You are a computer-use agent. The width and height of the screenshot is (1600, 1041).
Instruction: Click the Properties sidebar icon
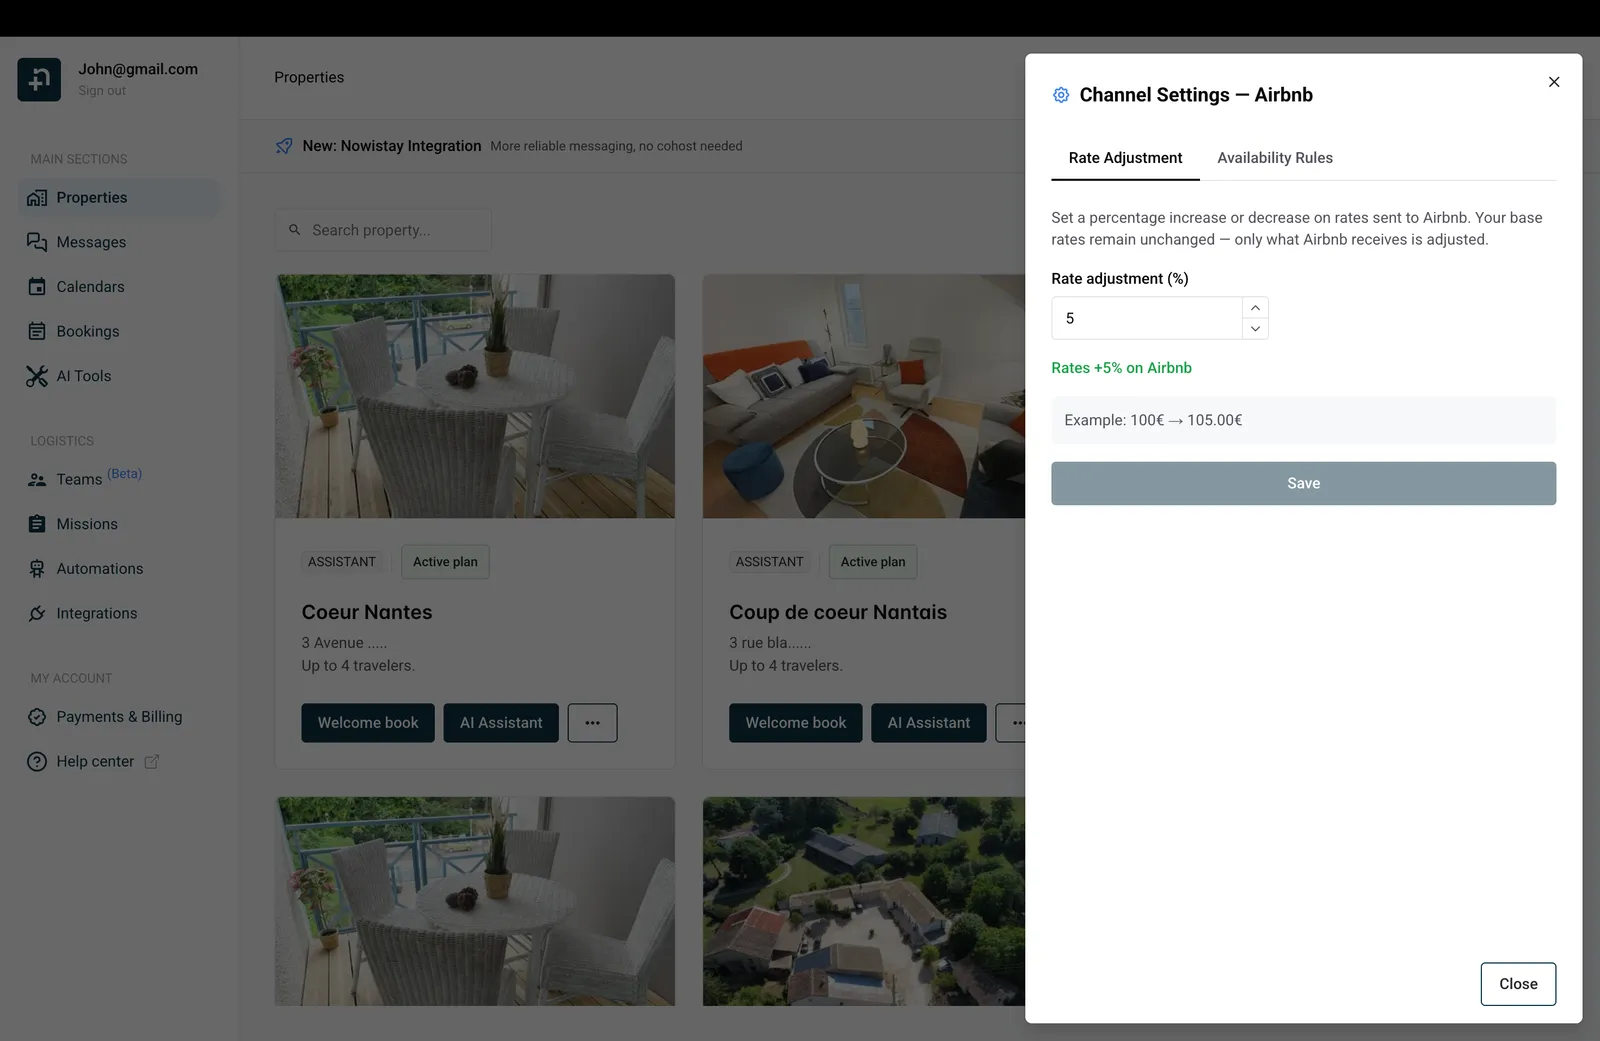point(37,198)
